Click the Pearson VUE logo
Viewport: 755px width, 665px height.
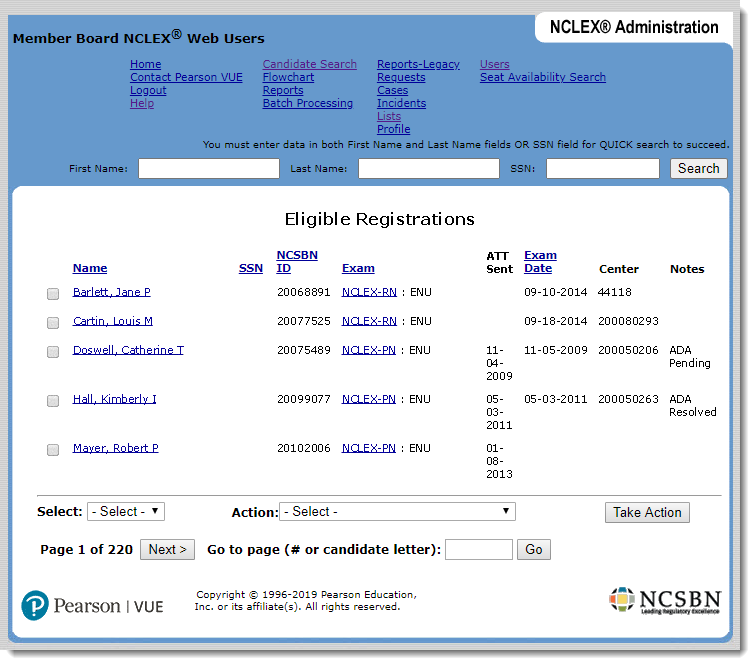[x=92, y=606]
